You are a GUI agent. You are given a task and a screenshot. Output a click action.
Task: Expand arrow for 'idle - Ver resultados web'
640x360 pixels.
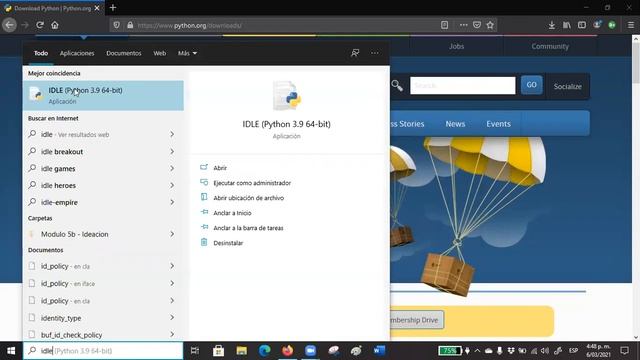tap(172, 134)
